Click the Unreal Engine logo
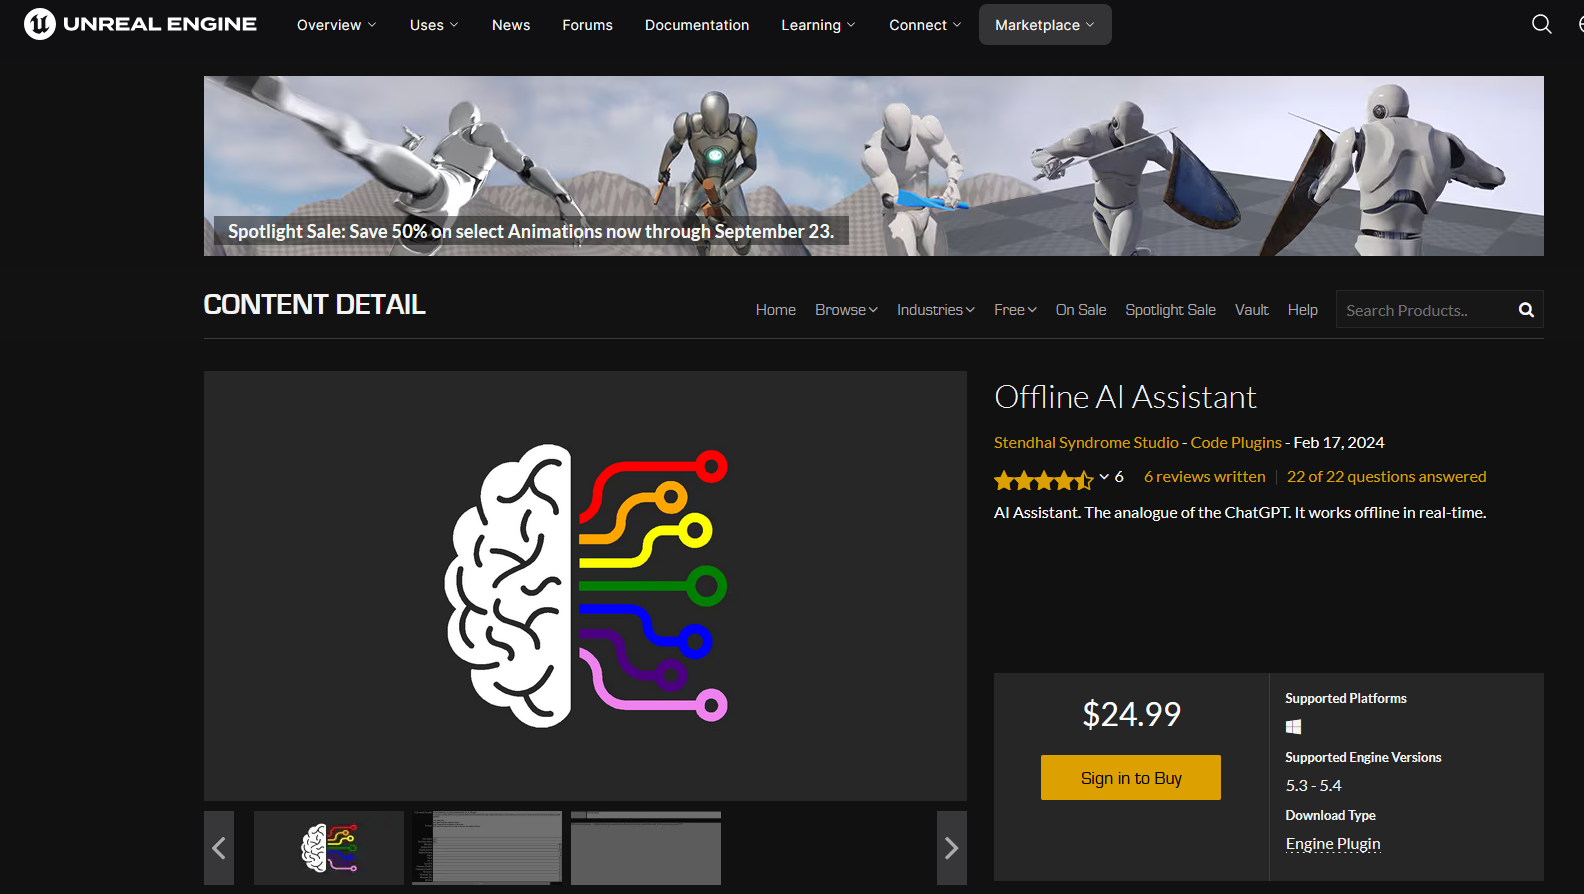This screenshot has width=1584, height=894. click(x=140, y=24)
